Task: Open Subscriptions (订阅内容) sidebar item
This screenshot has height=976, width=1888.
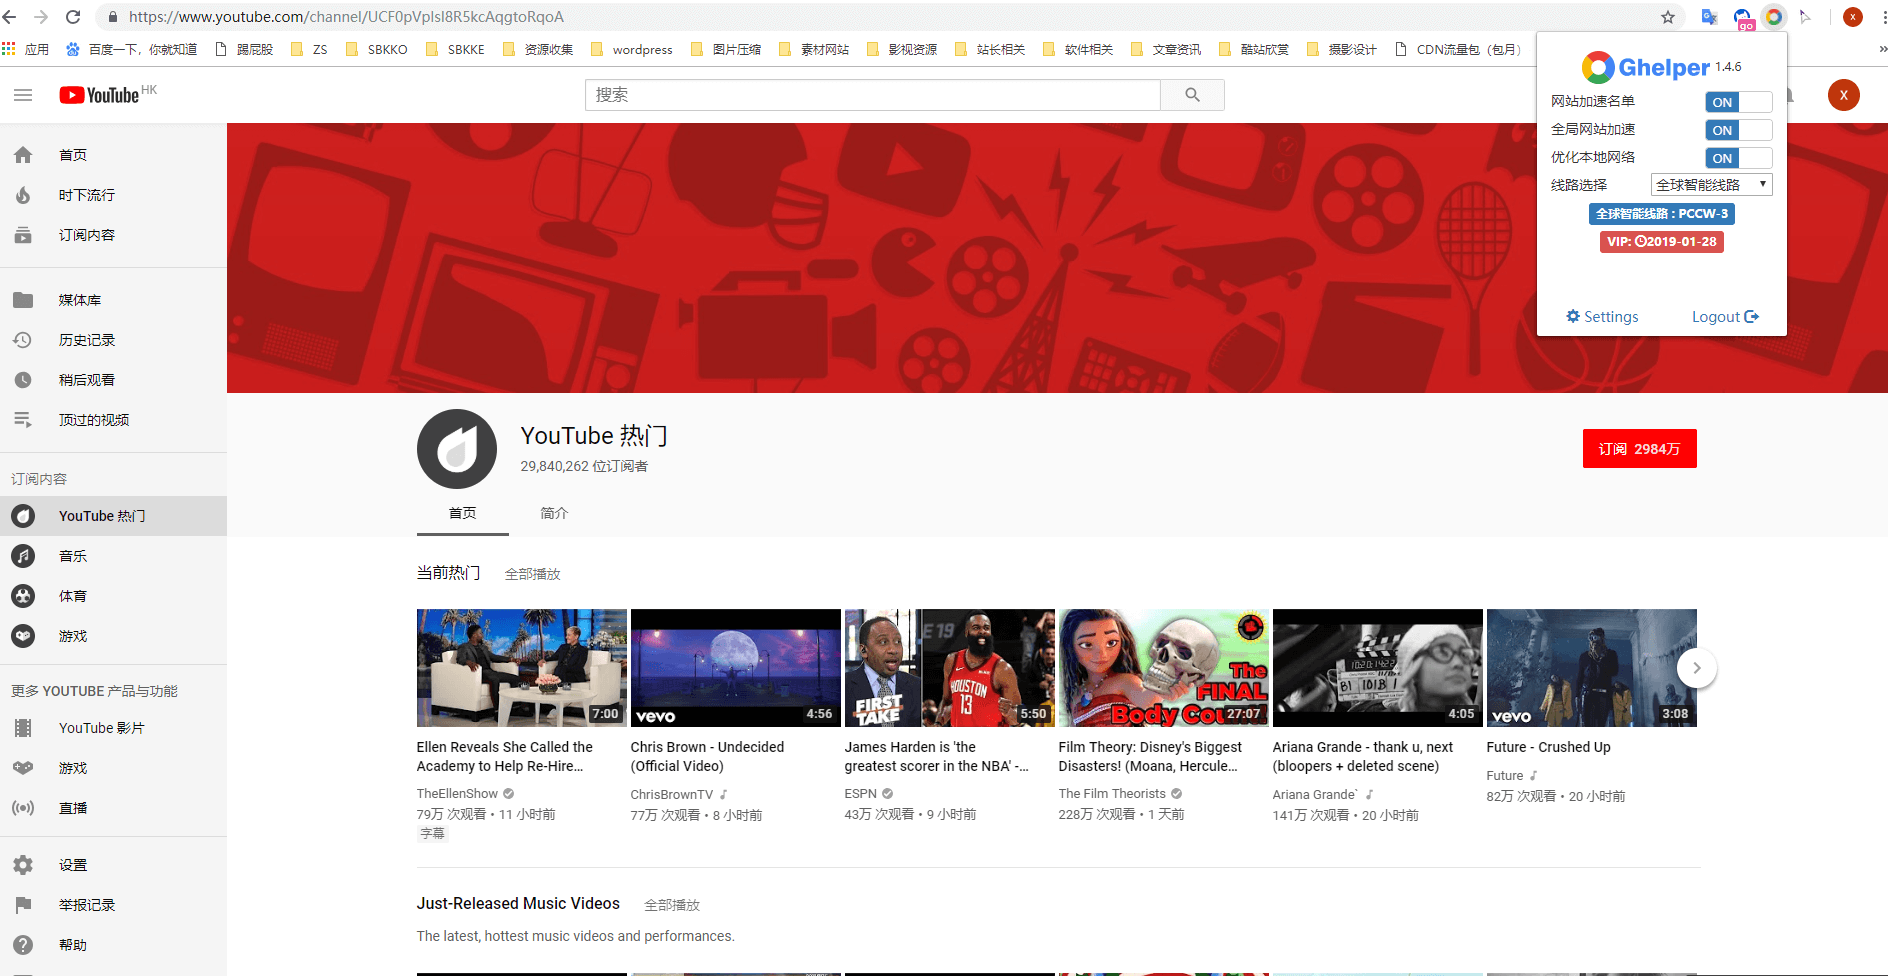Action: pos(113,235)
